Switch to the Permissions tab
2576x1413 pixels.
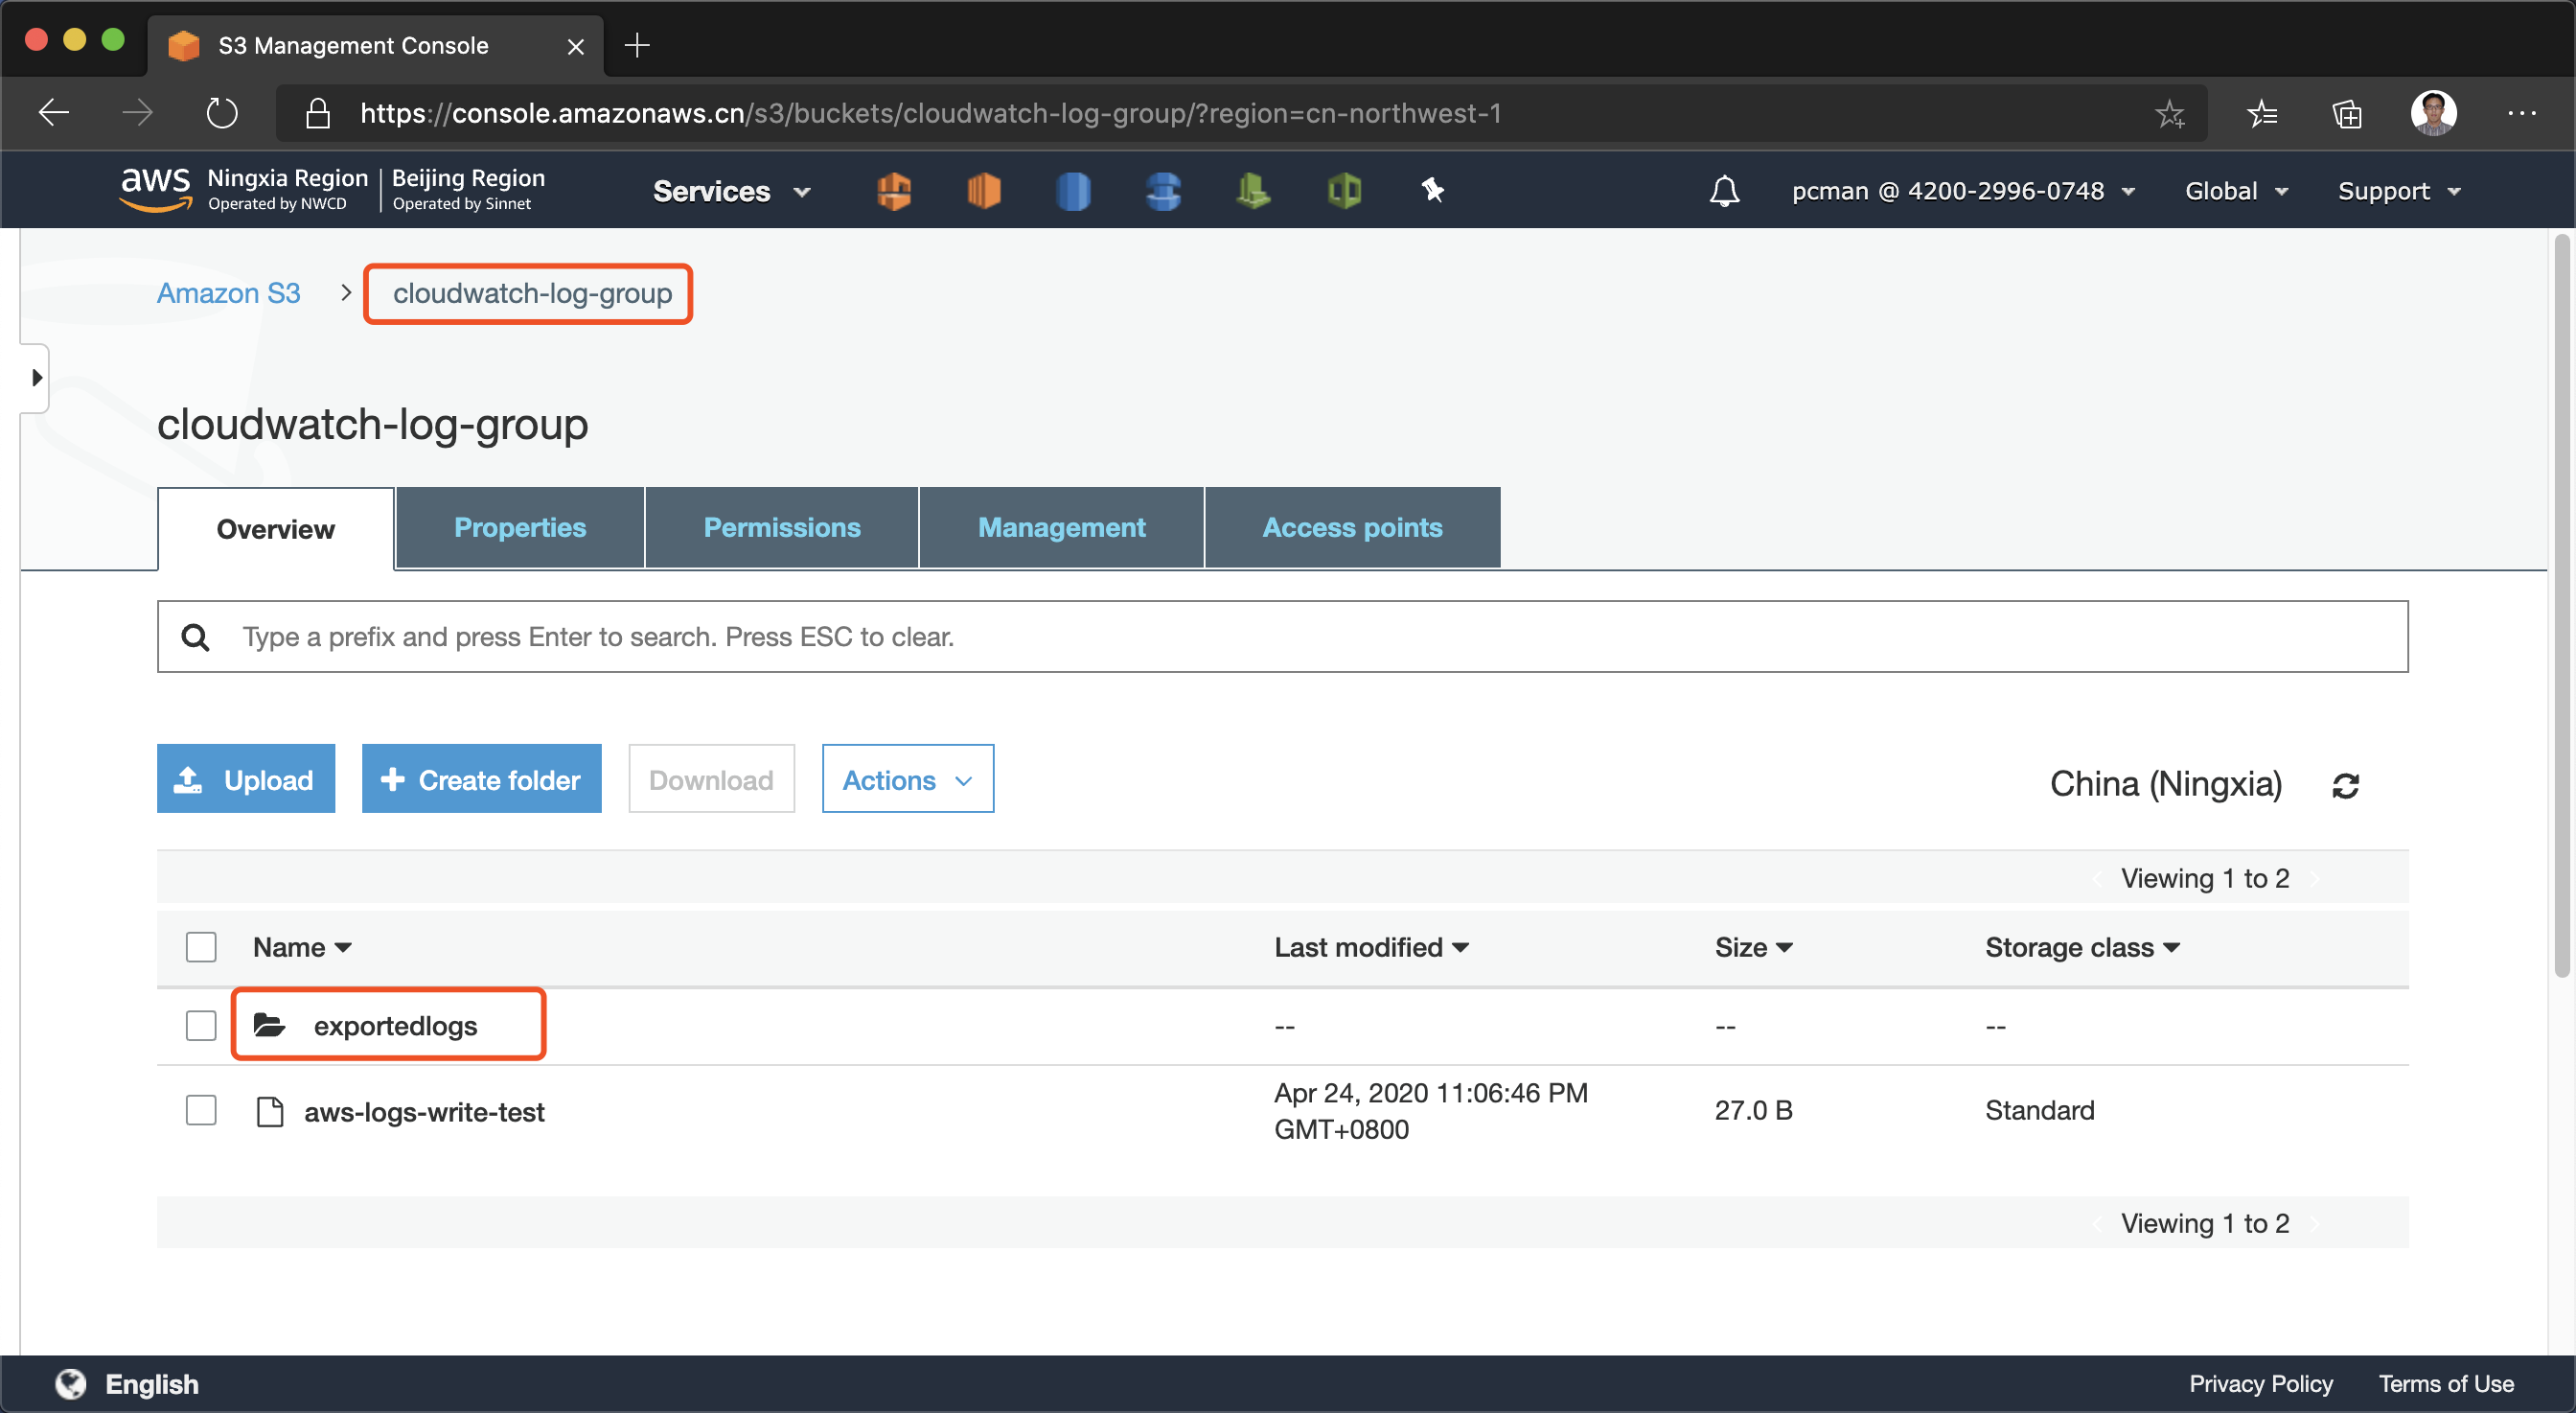(781, 527)
